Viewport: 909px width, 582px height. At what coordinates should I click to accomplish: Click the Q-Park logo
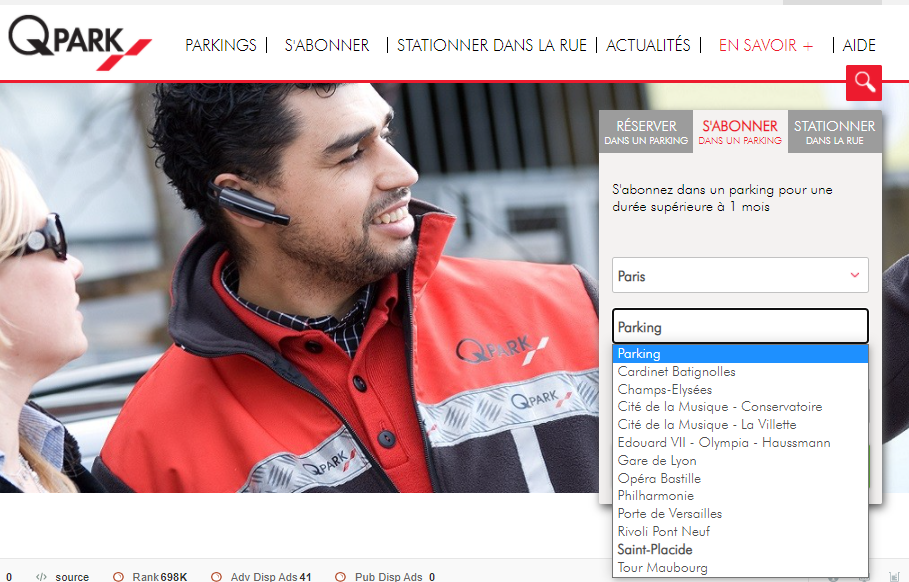coord(80,42)
